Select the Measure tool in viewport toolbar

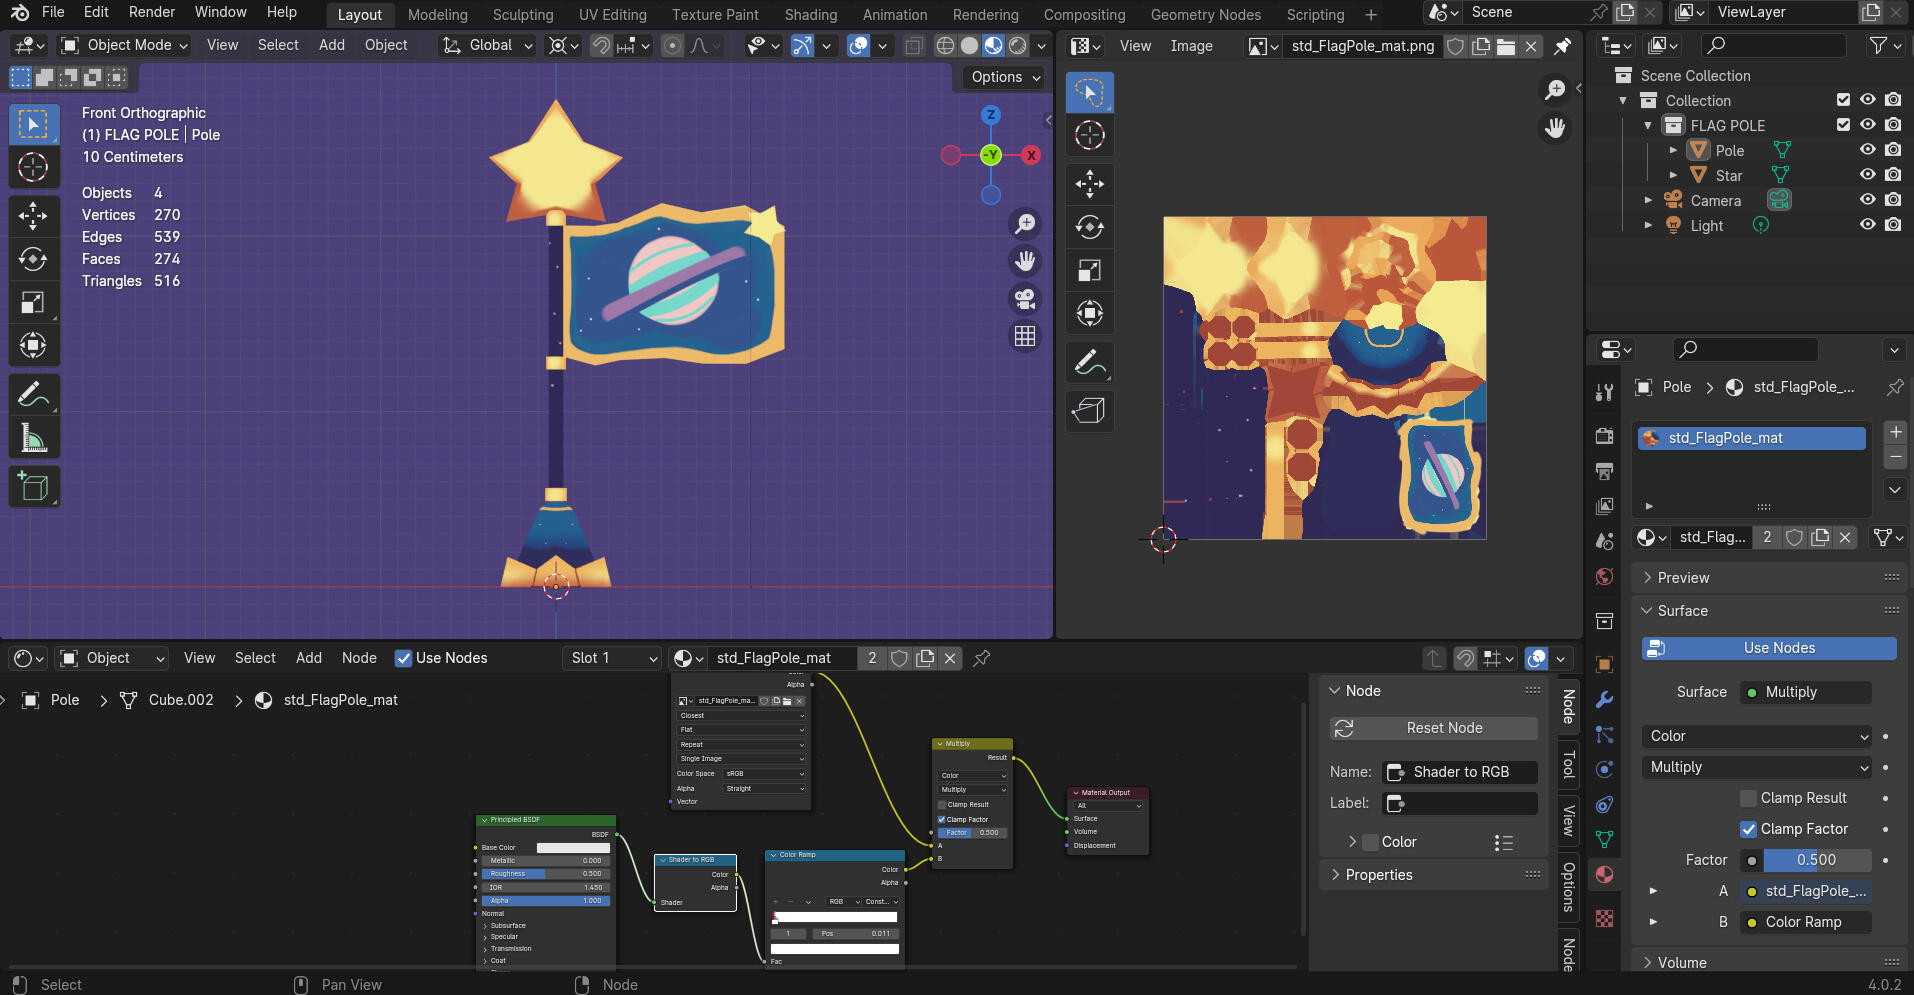tap(33, 438)
